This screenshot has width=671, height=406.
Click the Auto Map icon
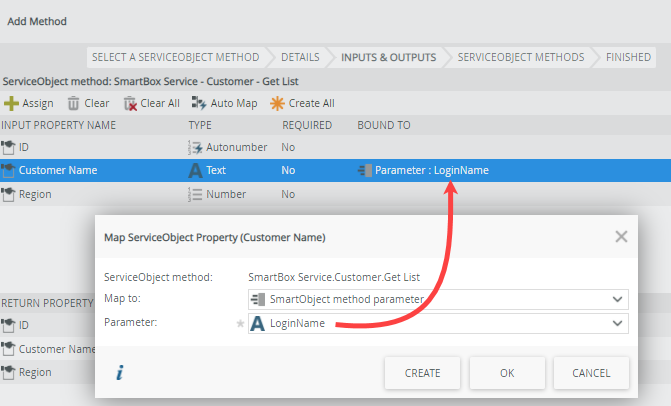(x=199, y=103)
